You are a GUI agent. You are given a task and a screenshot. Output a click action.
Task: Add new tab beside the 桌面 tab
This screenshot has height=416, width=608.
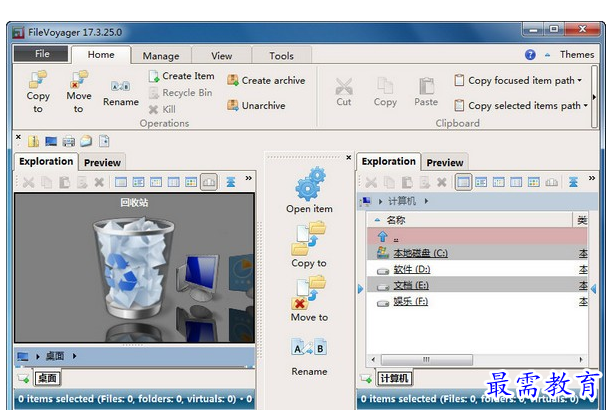(x=23, y=378)
